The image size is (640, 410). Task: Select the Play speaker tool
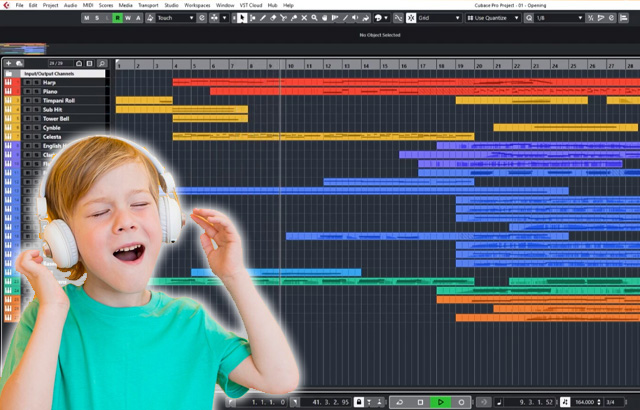(356, 18)
